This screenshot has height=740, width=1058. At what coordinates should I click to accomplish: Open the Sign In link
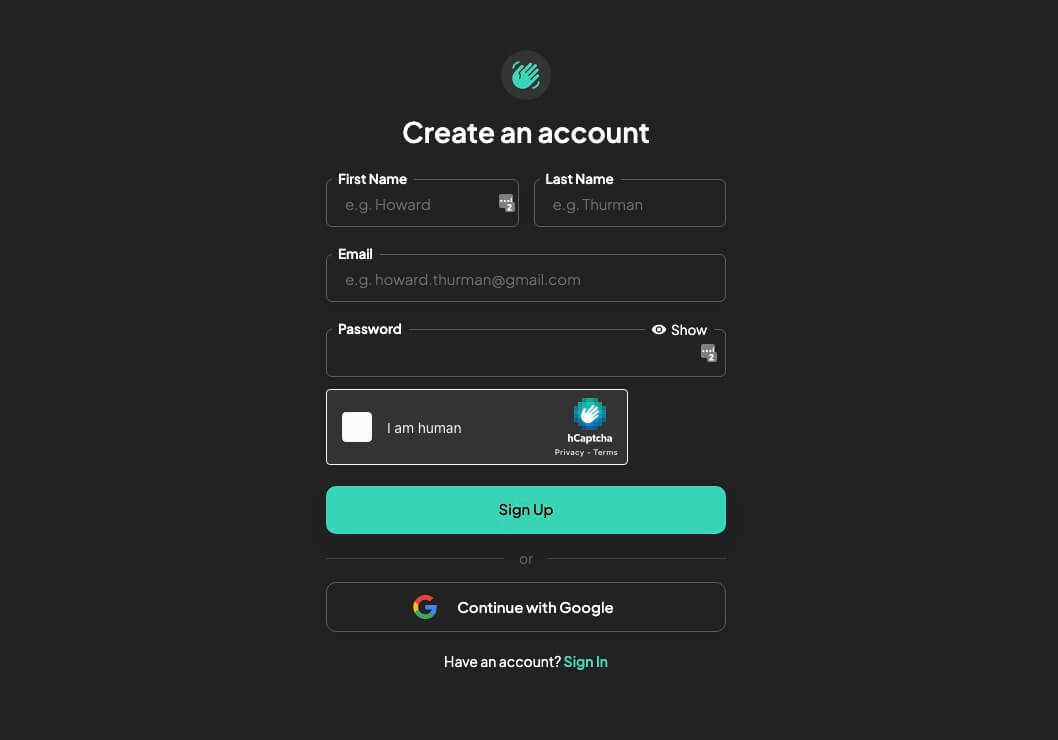(x=586, y=662)
